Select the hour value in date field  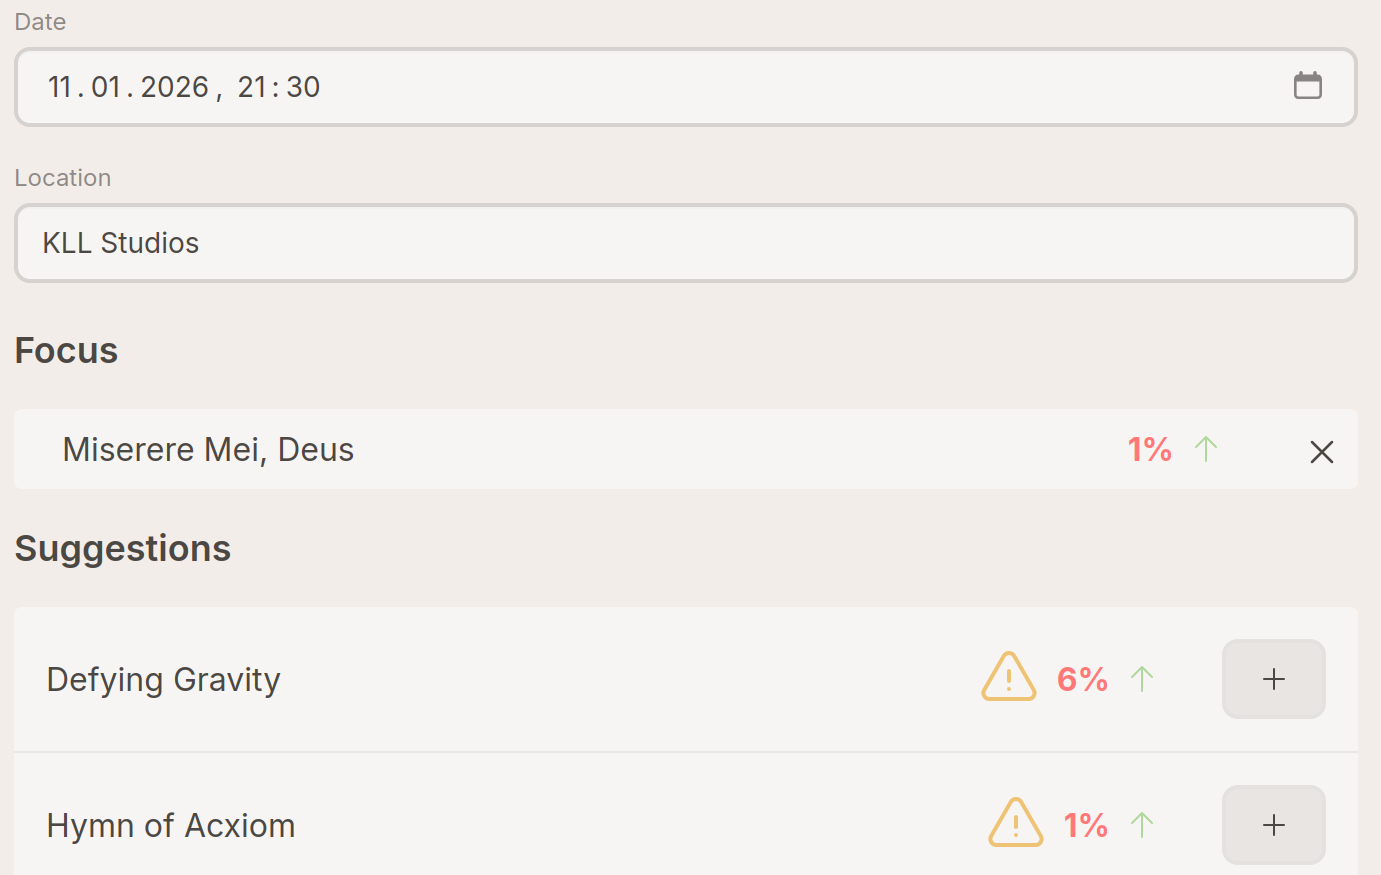(251, 87)
